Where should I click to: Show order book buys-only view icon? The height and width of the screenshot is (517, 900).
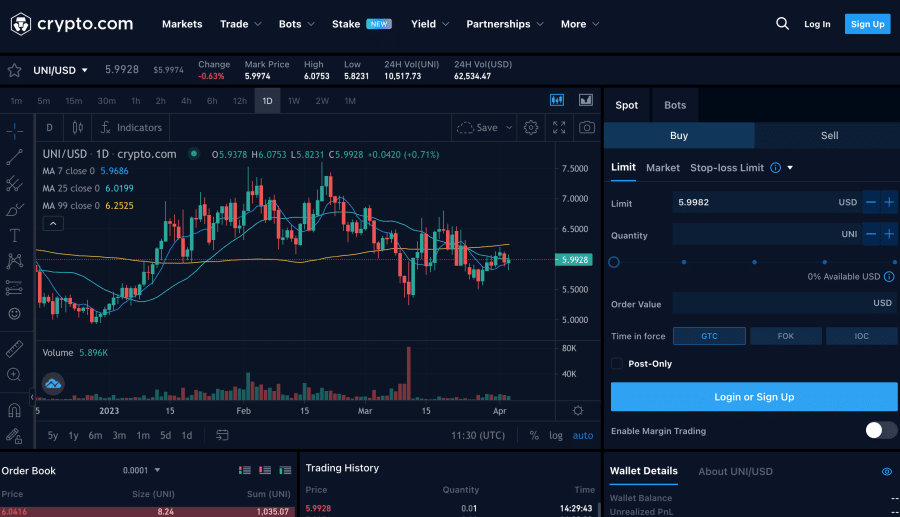pos(285,470)
